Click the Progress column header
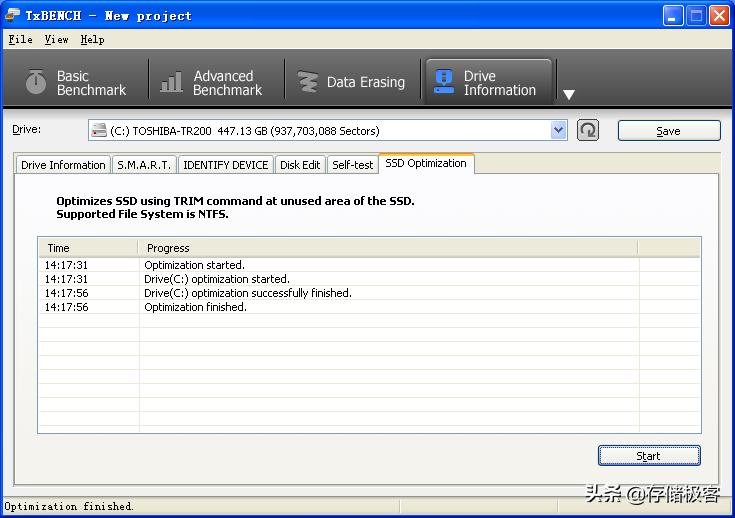This screenshot has height=518, width=735. coord(387,248)
